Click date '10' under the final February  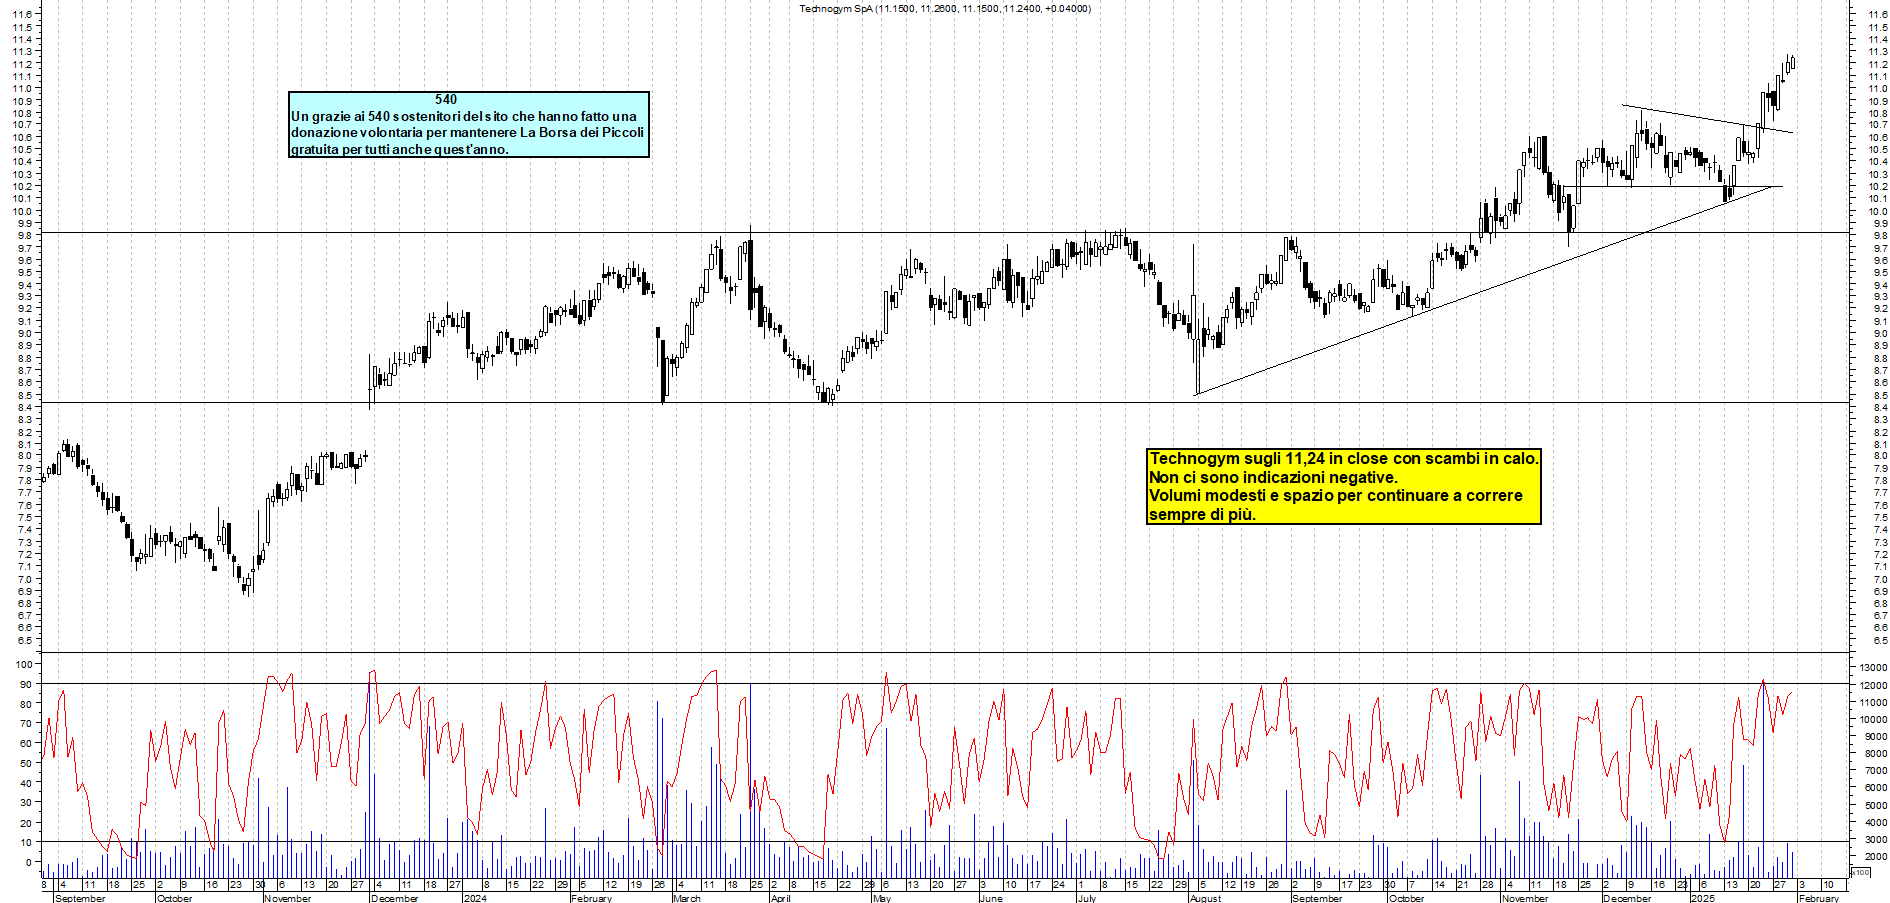coord(1828,885)
